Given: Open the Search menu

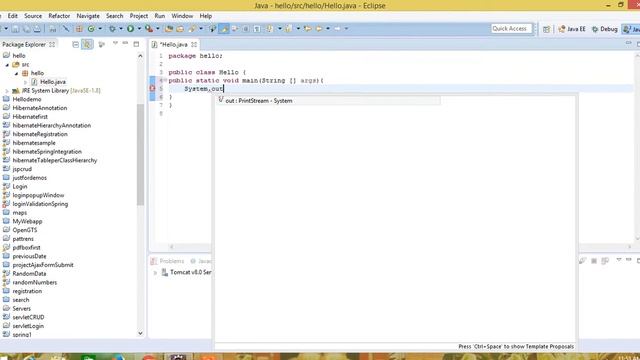Looking at the screenshot, I should point(115,16).
